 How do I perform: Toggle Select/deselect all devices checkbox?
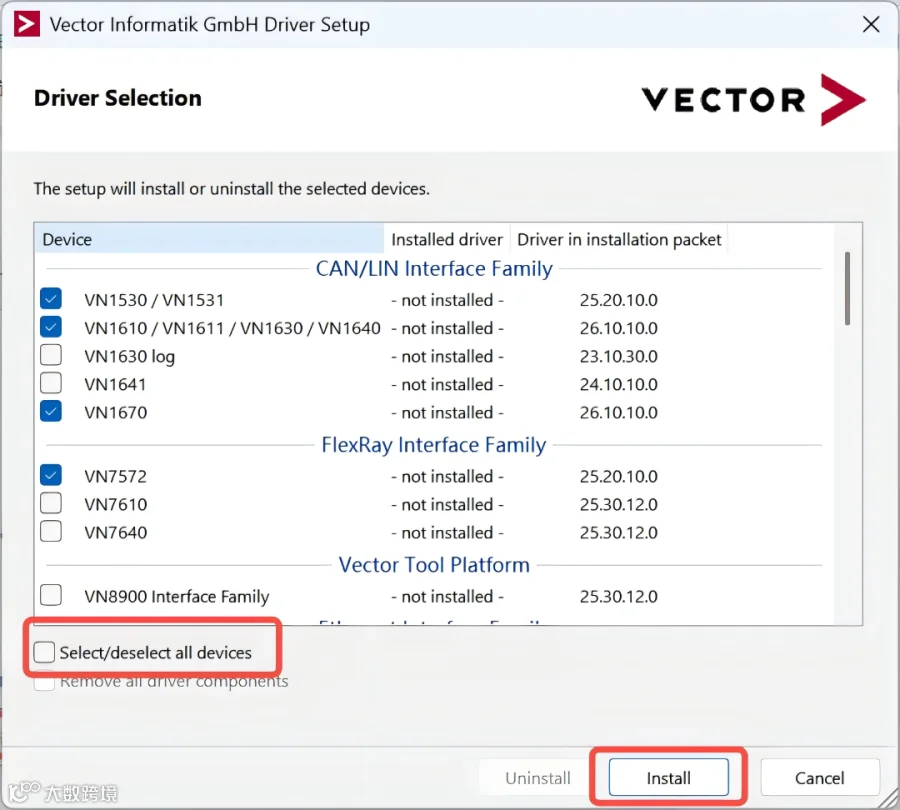point(44,653)
